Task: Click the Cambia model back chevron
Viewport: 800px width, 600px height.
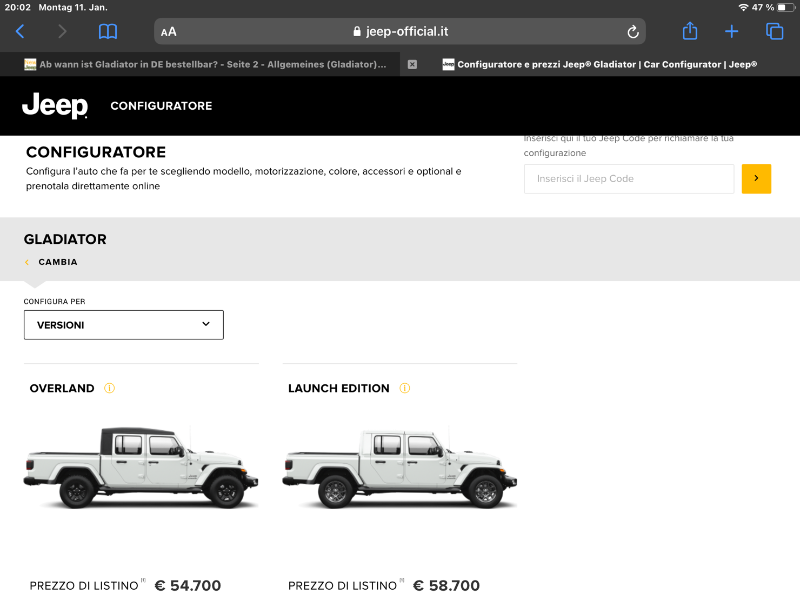Action: pyautogui.click(x=27, y=262)
